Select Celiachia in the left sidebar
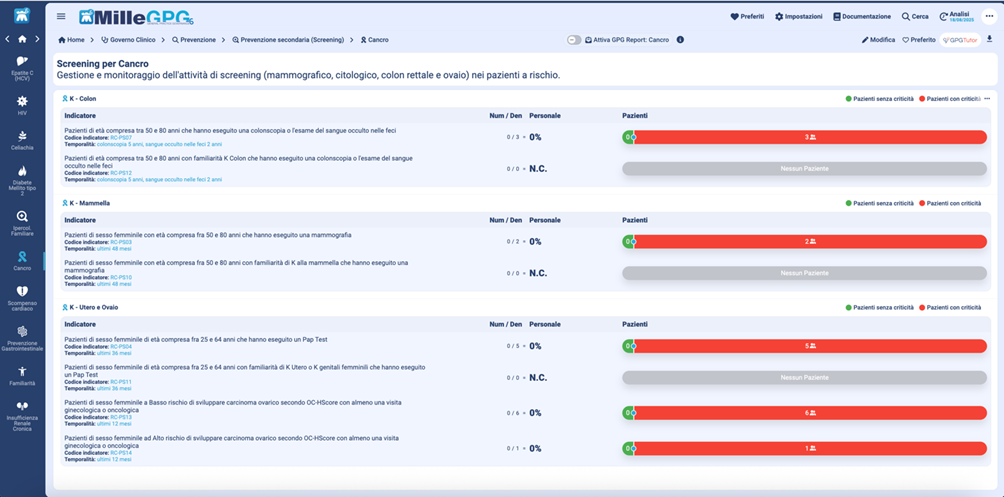 (x=22, y=140)
